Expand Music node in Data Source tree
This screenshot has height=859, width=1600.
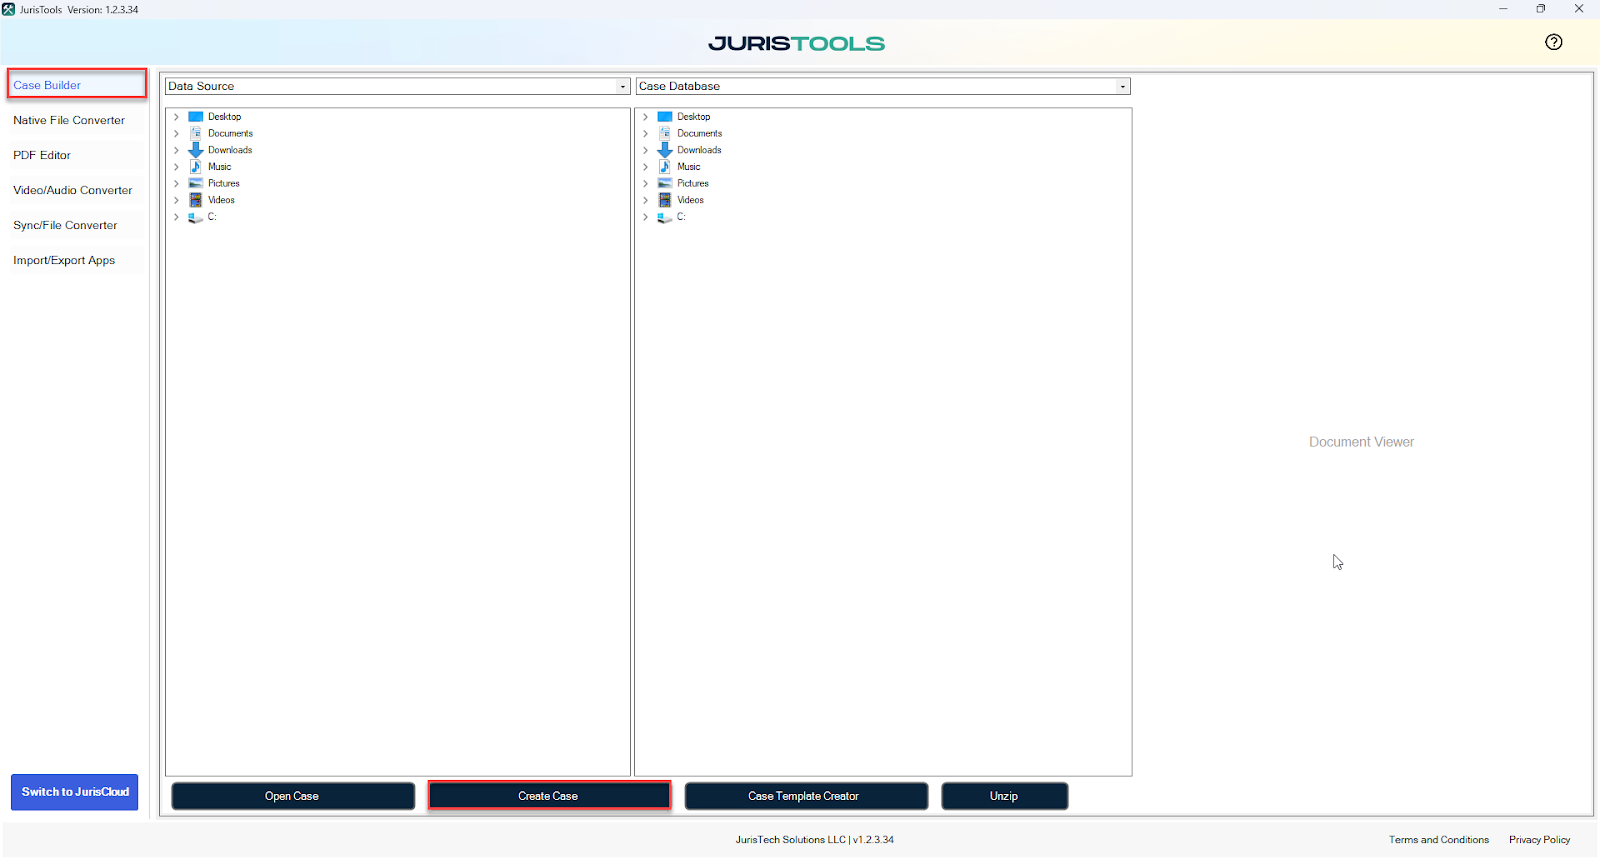tap(177, 167)
